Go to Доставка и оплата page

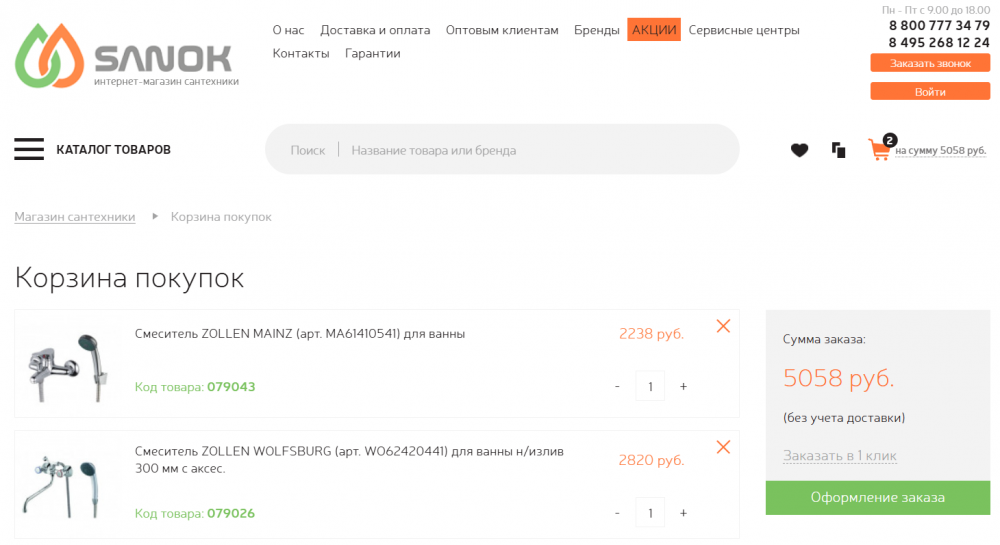(x=375, y=30)
